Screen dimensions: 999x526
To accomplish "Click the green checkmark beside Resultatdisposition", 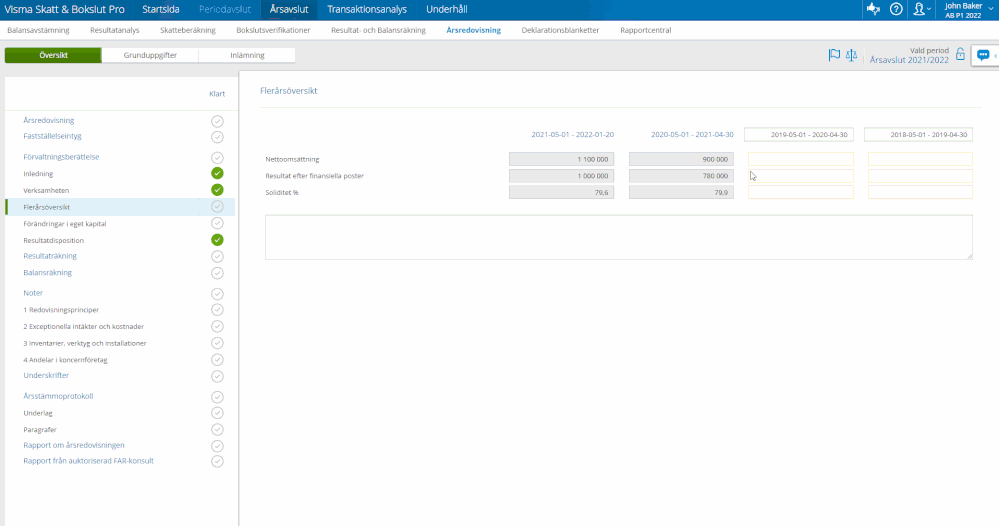I will click(x=217, y=240).
